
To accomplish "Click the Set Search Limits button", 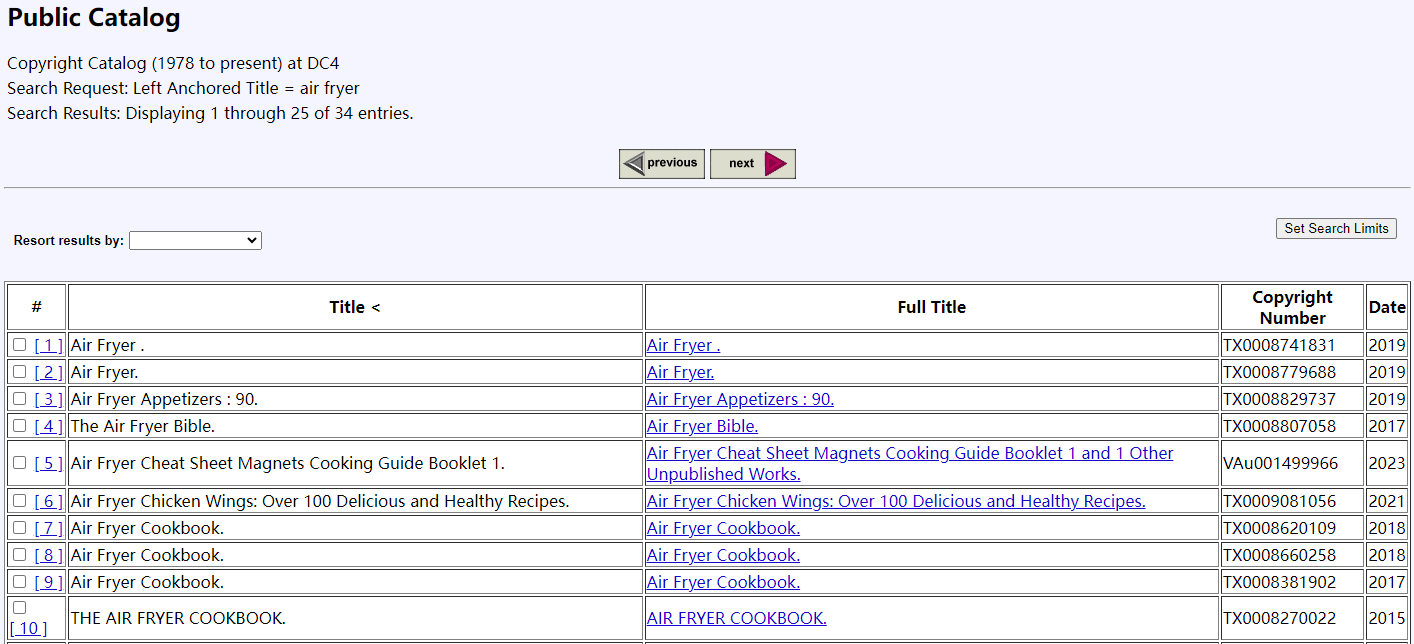I will (x=1336, y=229).
